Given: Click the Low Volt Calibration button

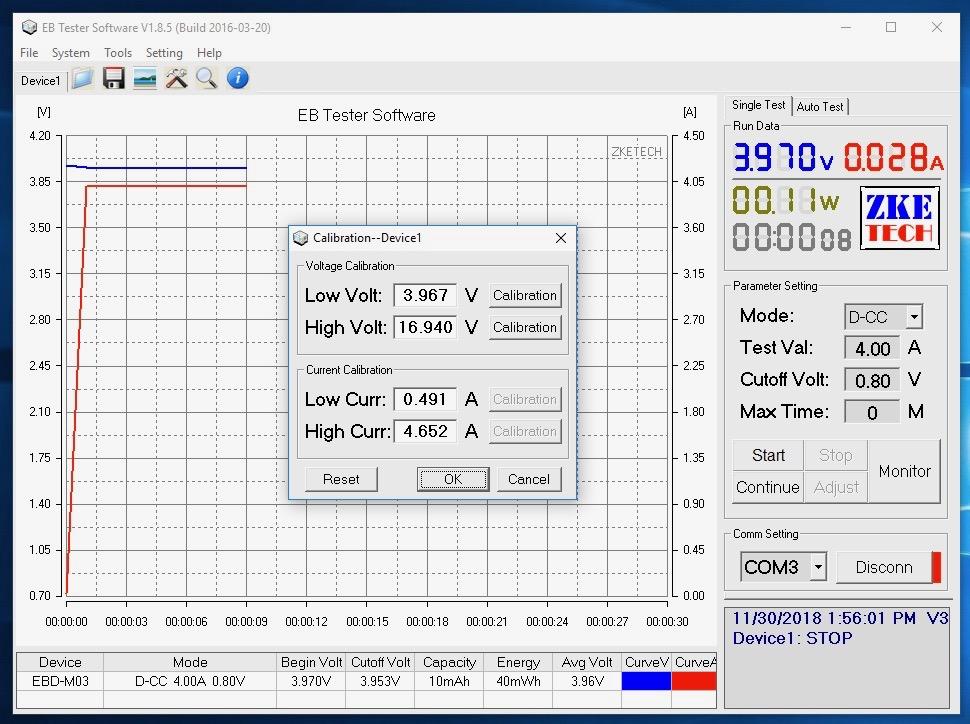Looking at the screenshot, I should (524, 295).
